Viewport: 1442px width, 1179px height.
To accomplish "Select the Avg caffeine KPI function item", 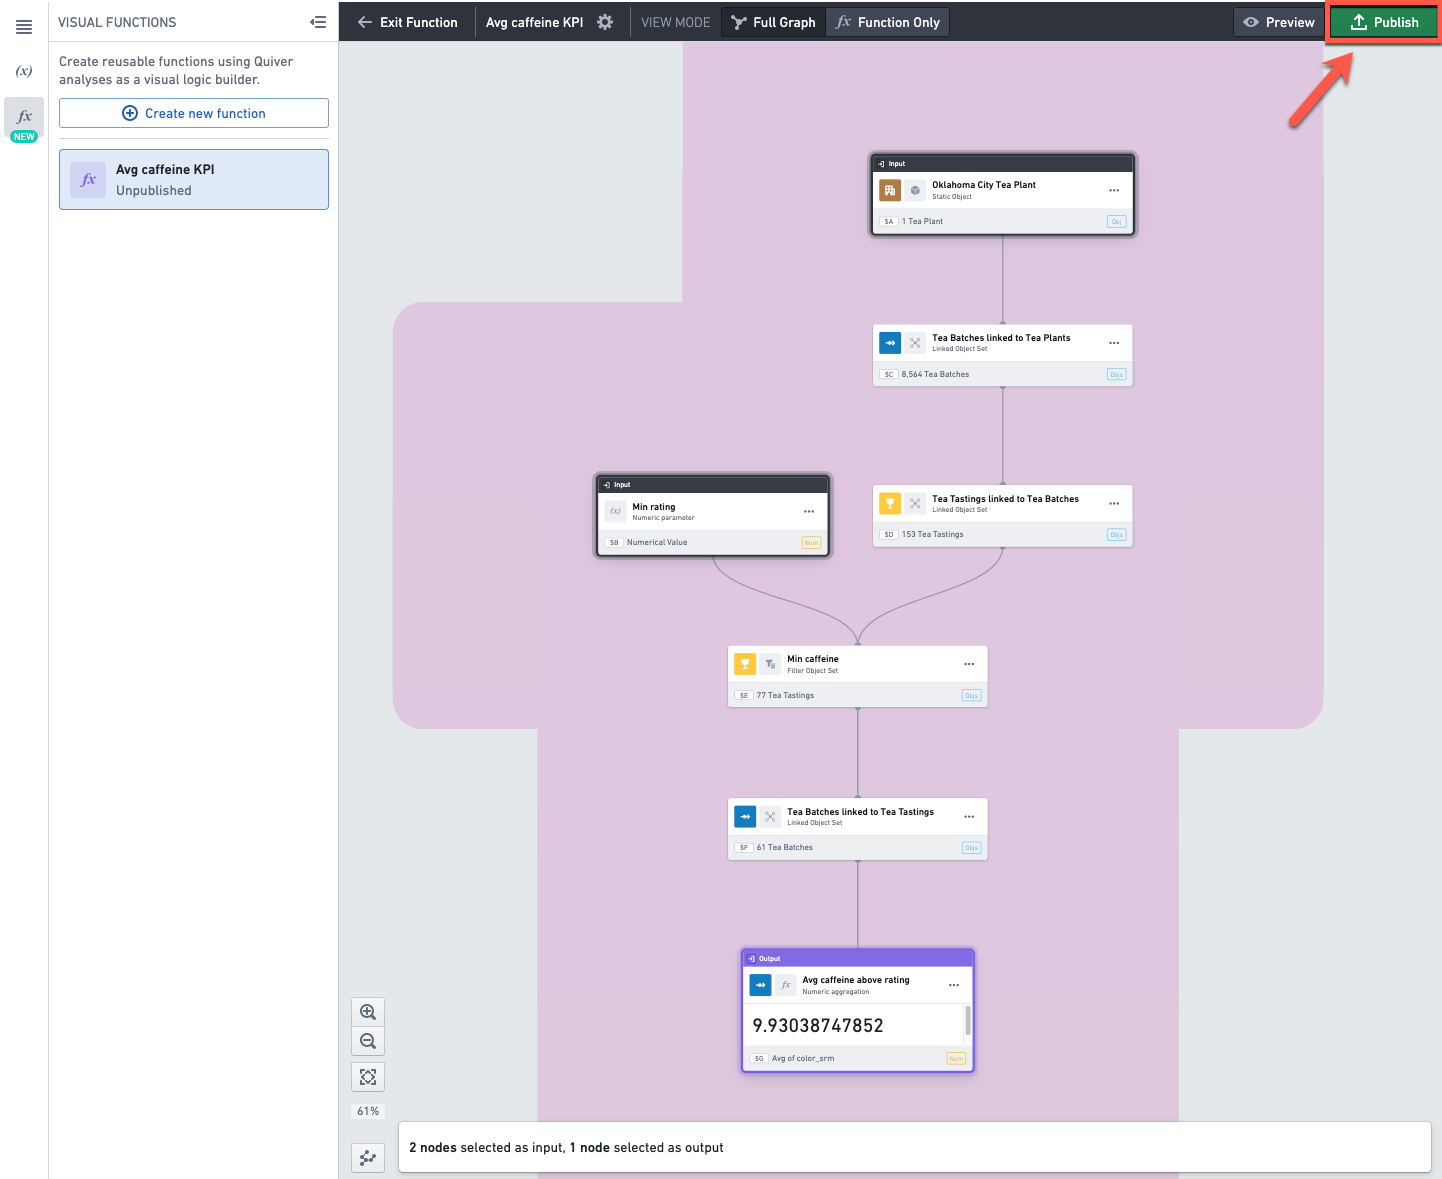I will (194, 180).
